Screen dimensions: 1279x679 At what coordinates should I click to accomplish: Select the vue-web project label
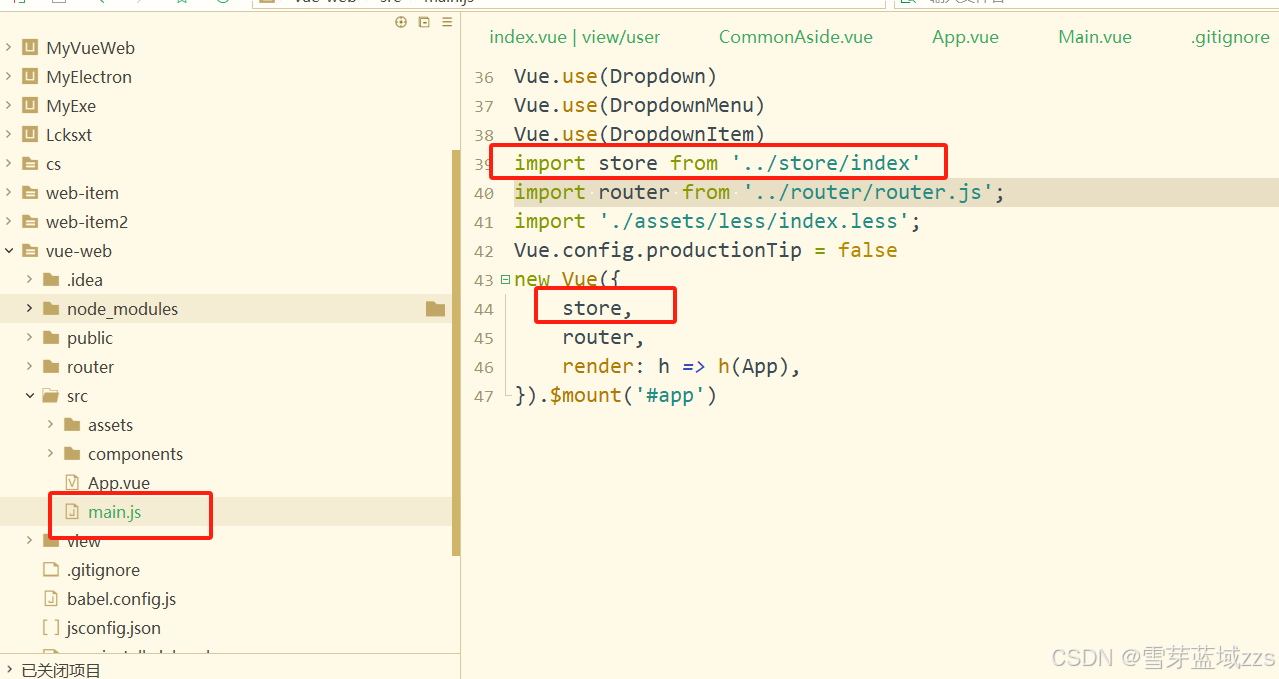pos(79,251)
